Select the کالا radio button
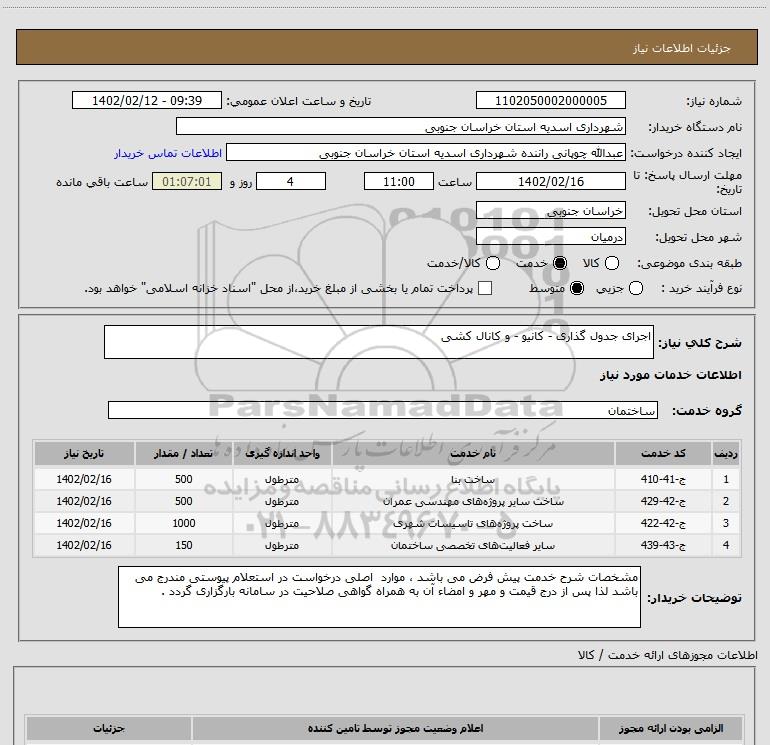This screenshot has height=745, width=770. click(612, 263)
